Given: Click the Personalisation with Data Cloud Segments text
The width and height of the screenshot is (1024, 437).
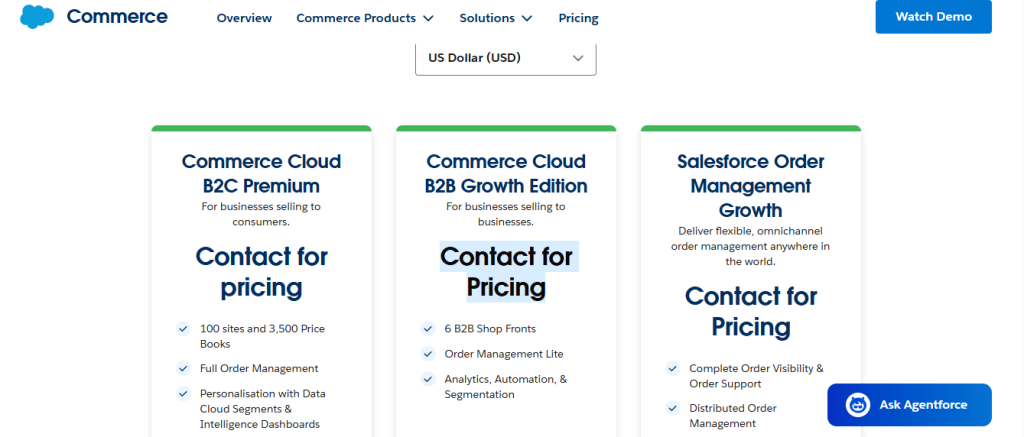Looking at the screenshot, I should pos(263,409).
